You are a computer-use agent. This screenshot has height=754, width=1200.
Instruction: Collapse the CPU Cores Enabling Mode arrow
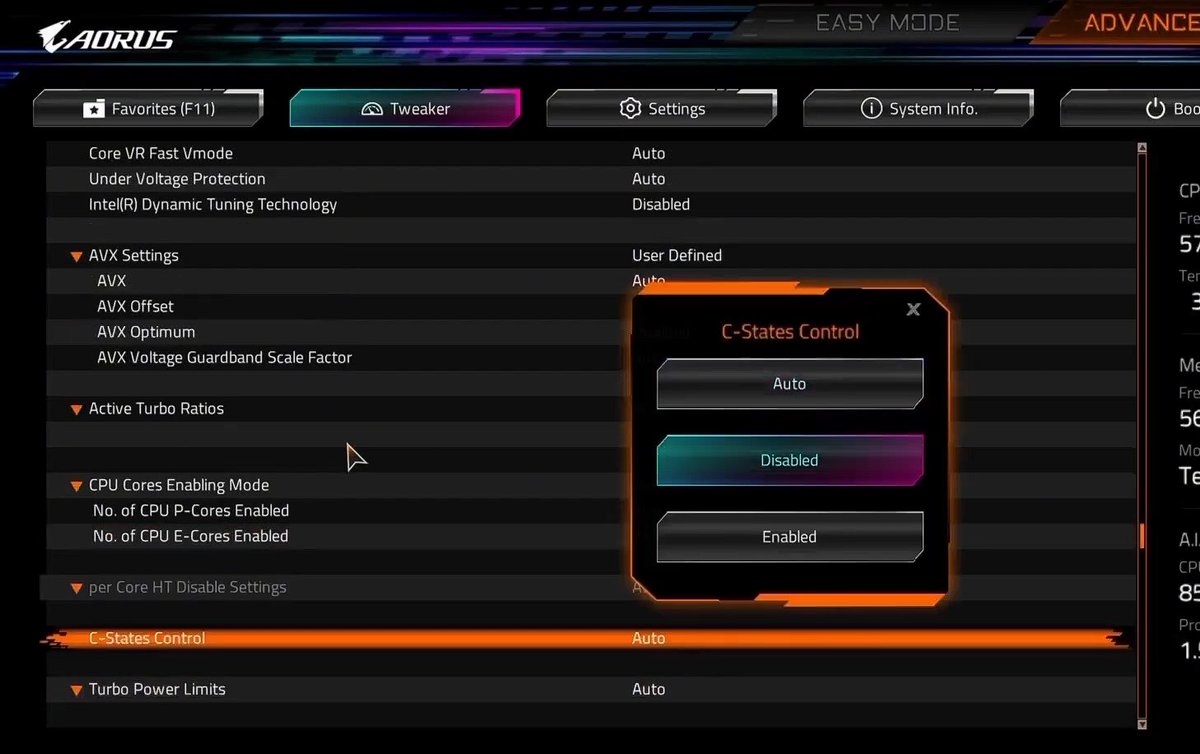76,487
